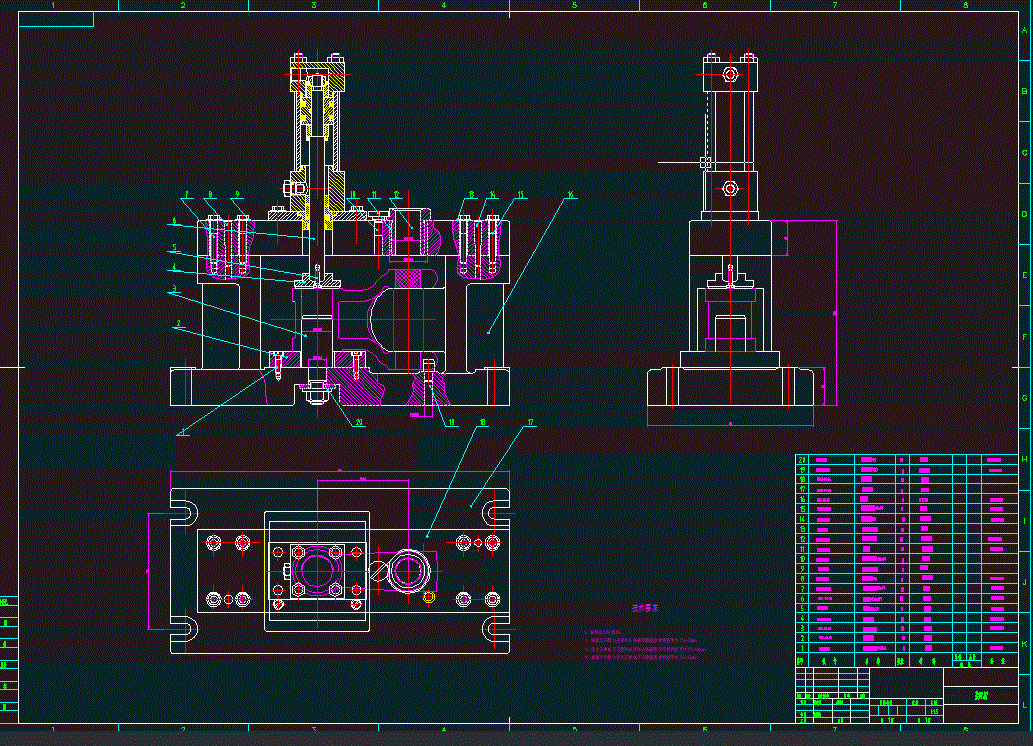Select part balloon number 20 below section view
Viewport: 1033px width, 746px height.
[x=359, y=422]
